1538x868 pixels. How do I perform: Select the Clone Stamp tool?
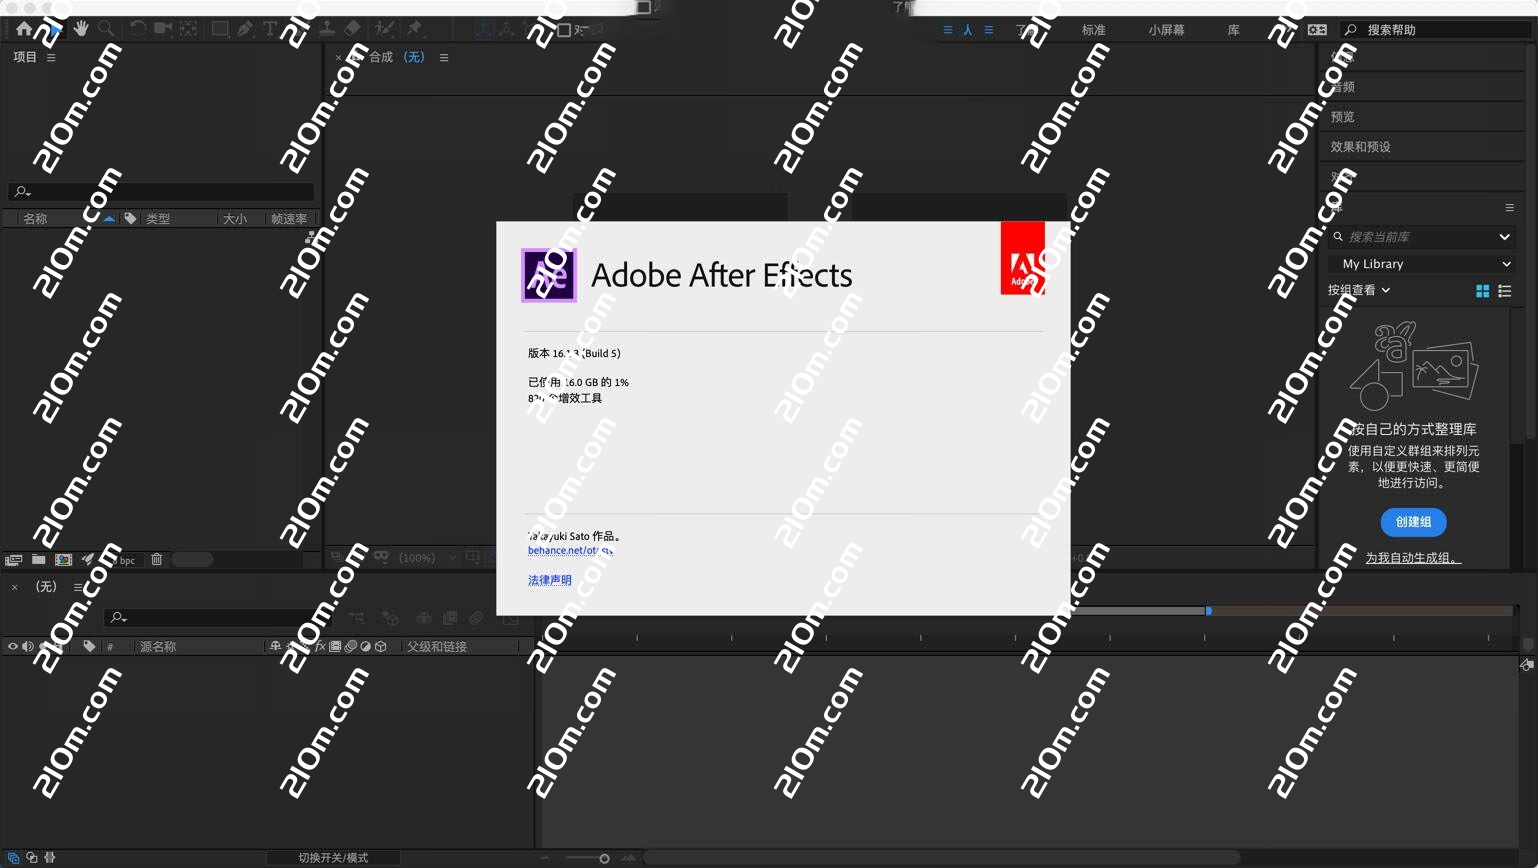point(327,29)
